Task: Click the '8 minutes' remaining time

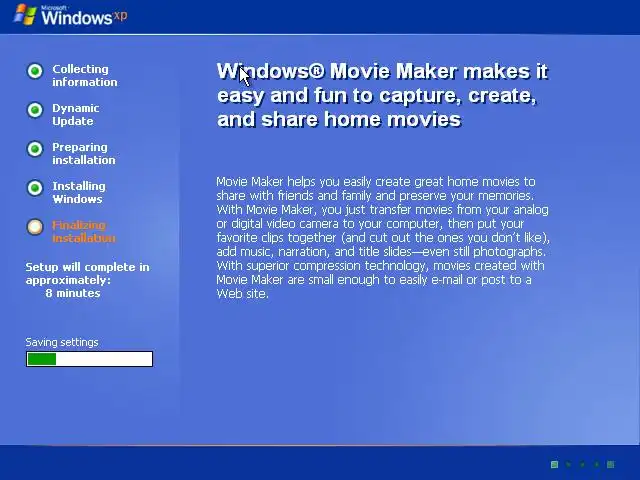Action: (x=73, y=293)
